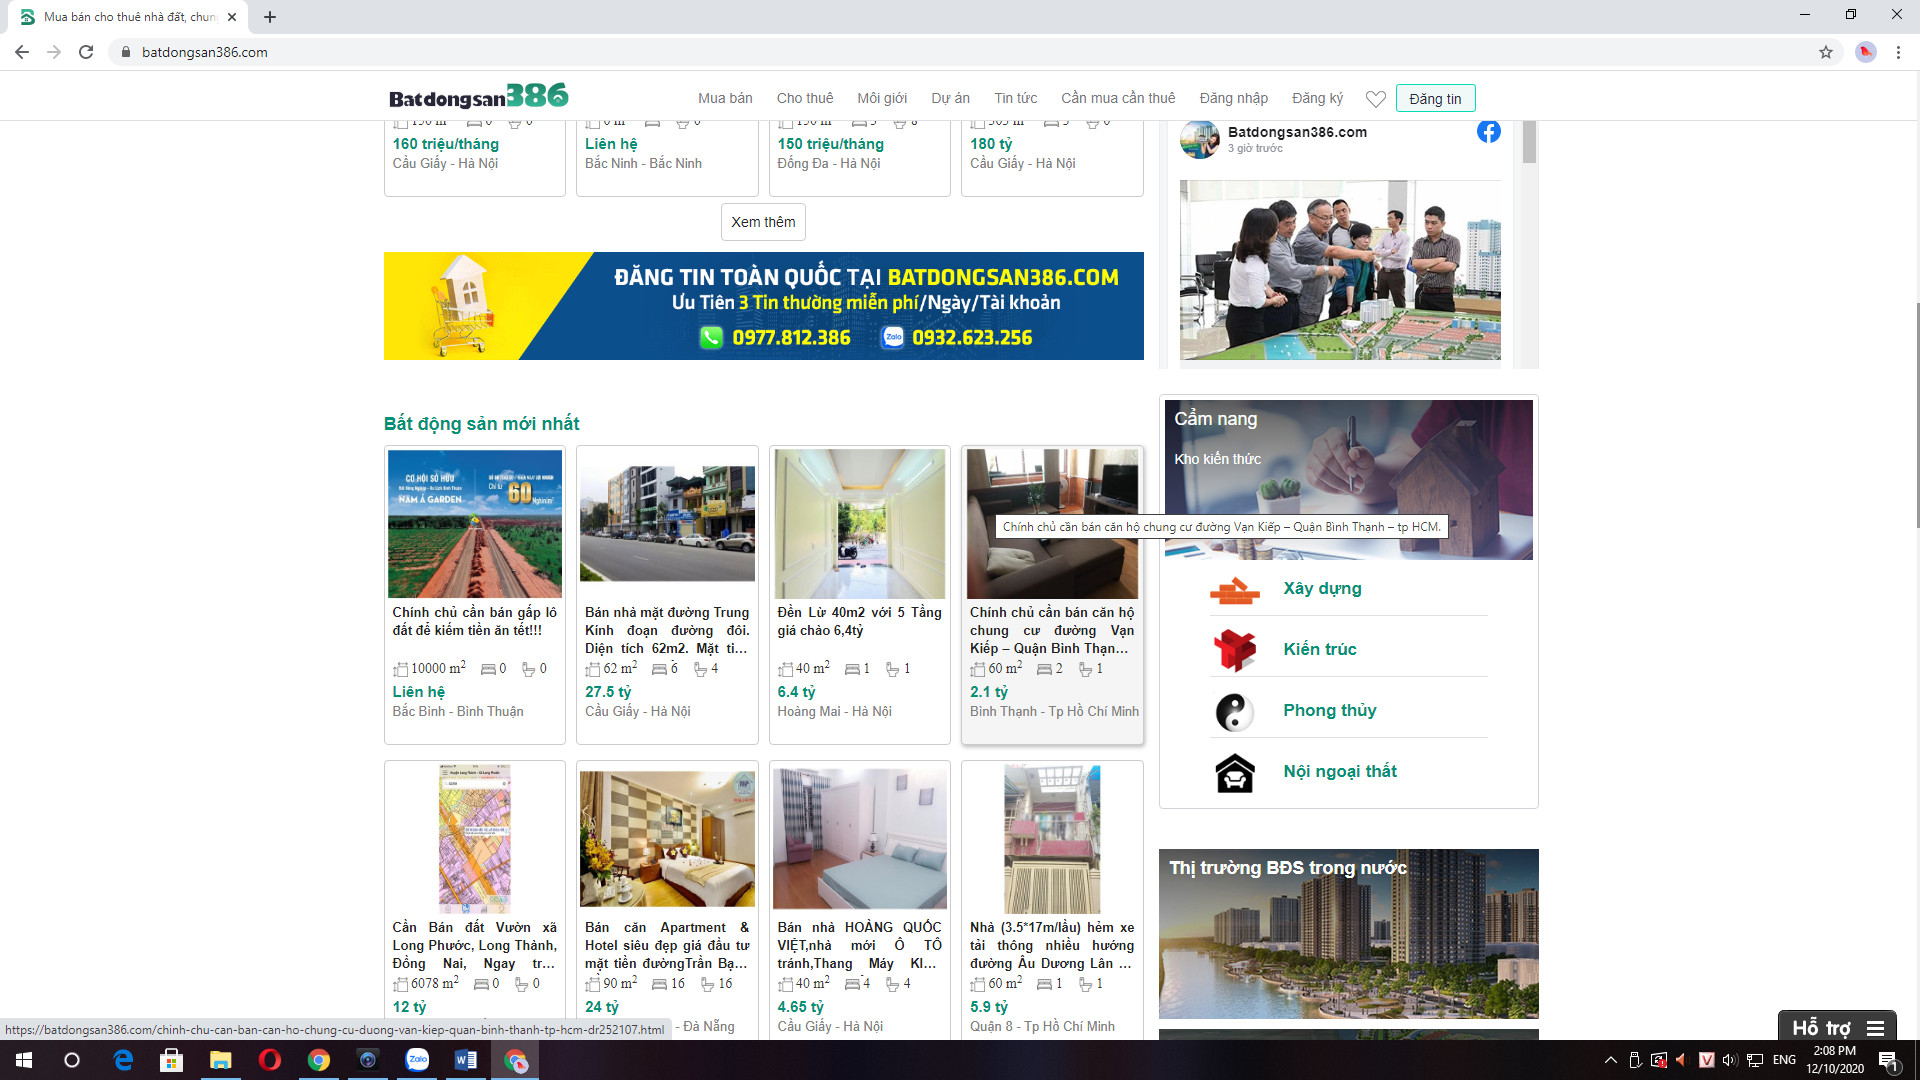Click the heart favorites icon in header

[1375, 99]
